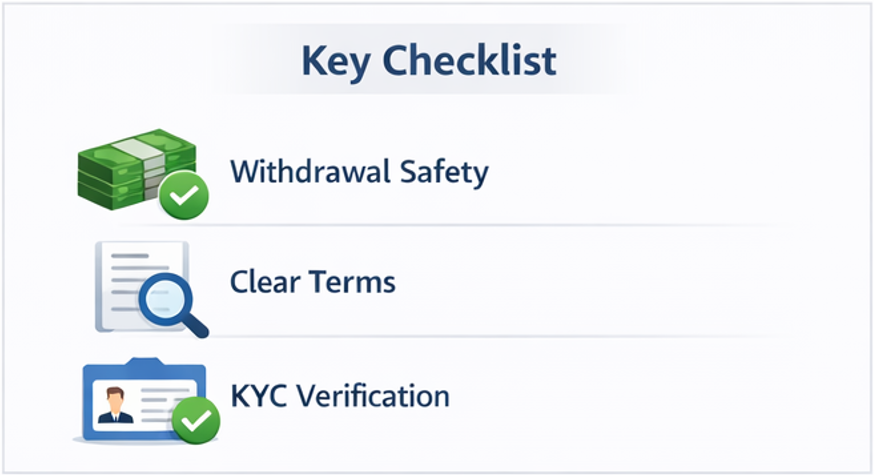
Task: Click the gray text lines on the ID card
Action: tap(160, 402)
